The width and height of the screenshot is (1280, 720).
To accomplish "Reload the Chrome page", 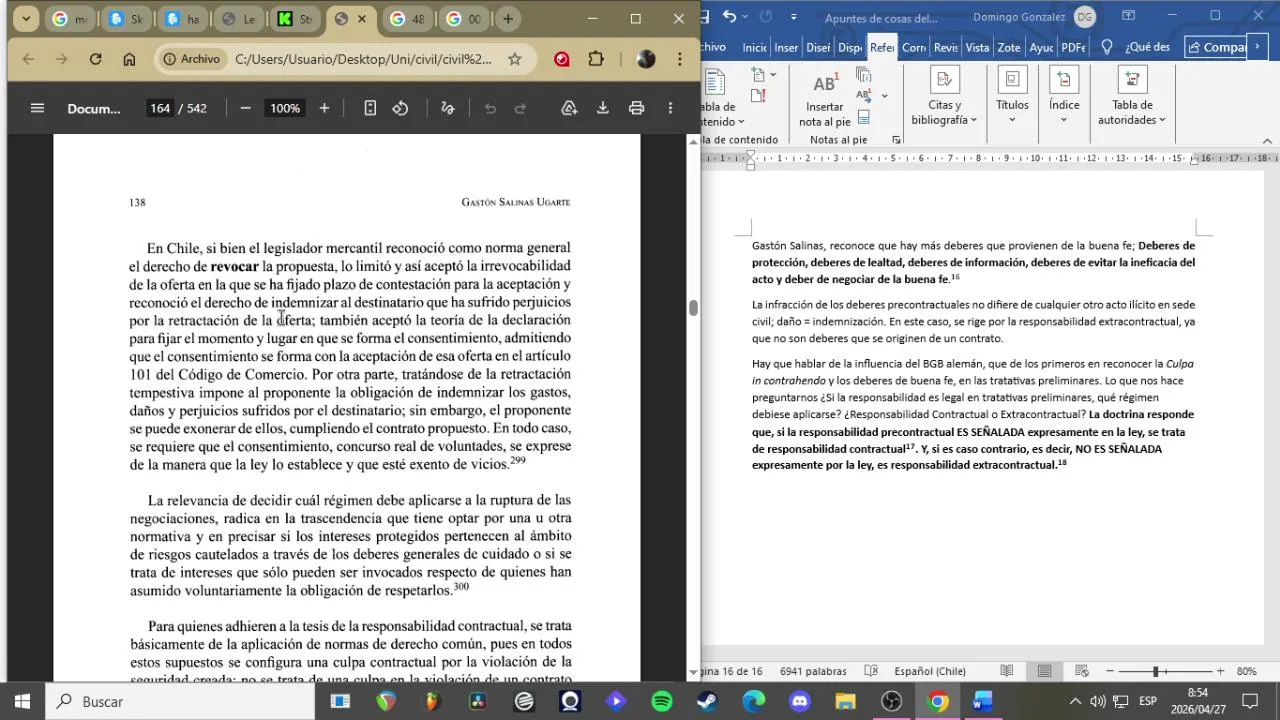I will pos(95,59).
